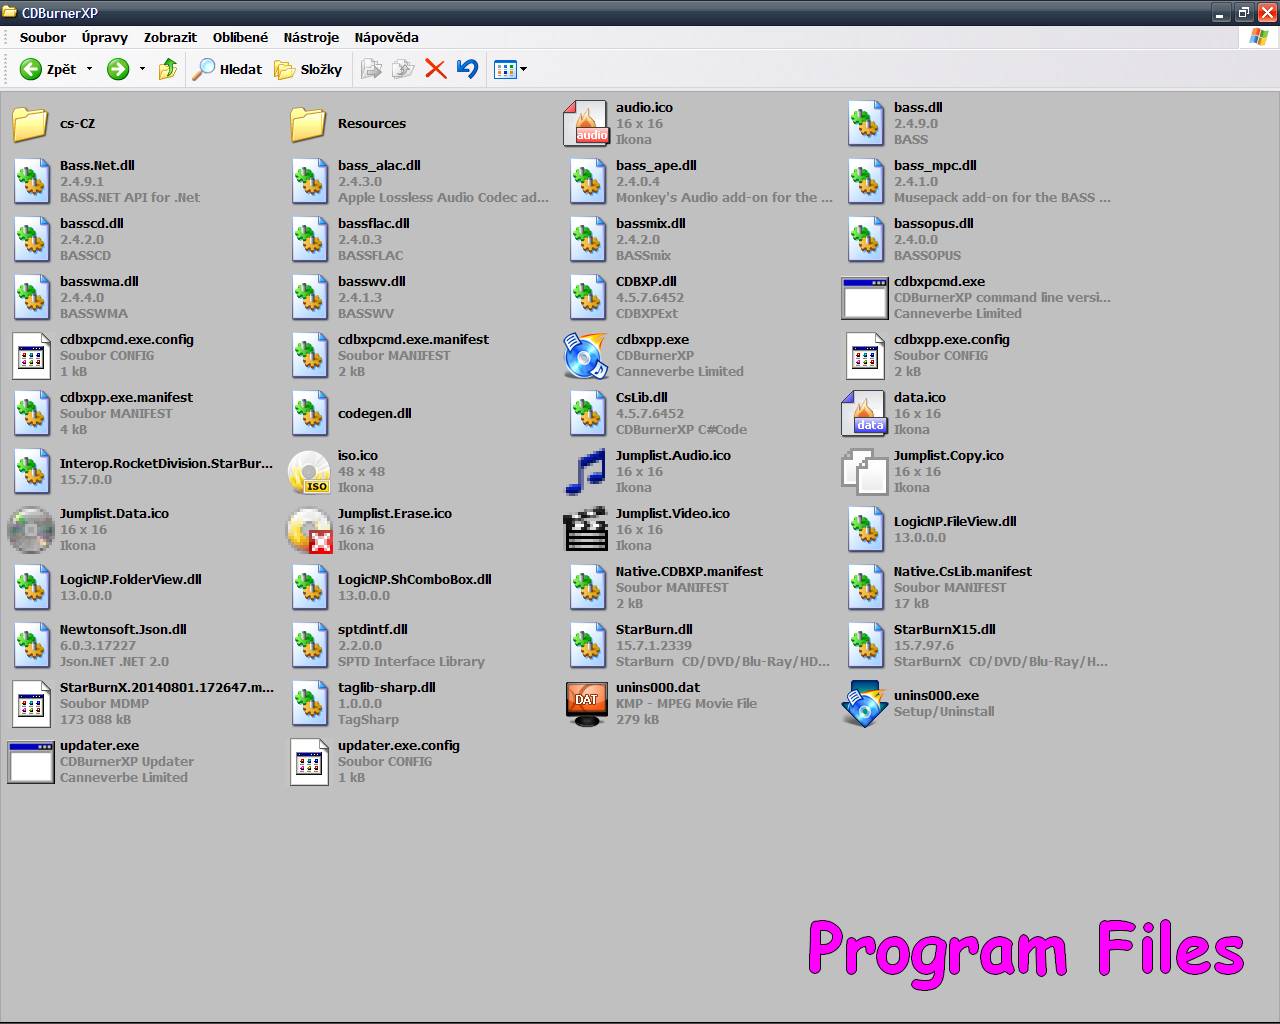Select the updater.exe.config file icon
The width and height of the screenshot is (1280, 1024).
309,761
